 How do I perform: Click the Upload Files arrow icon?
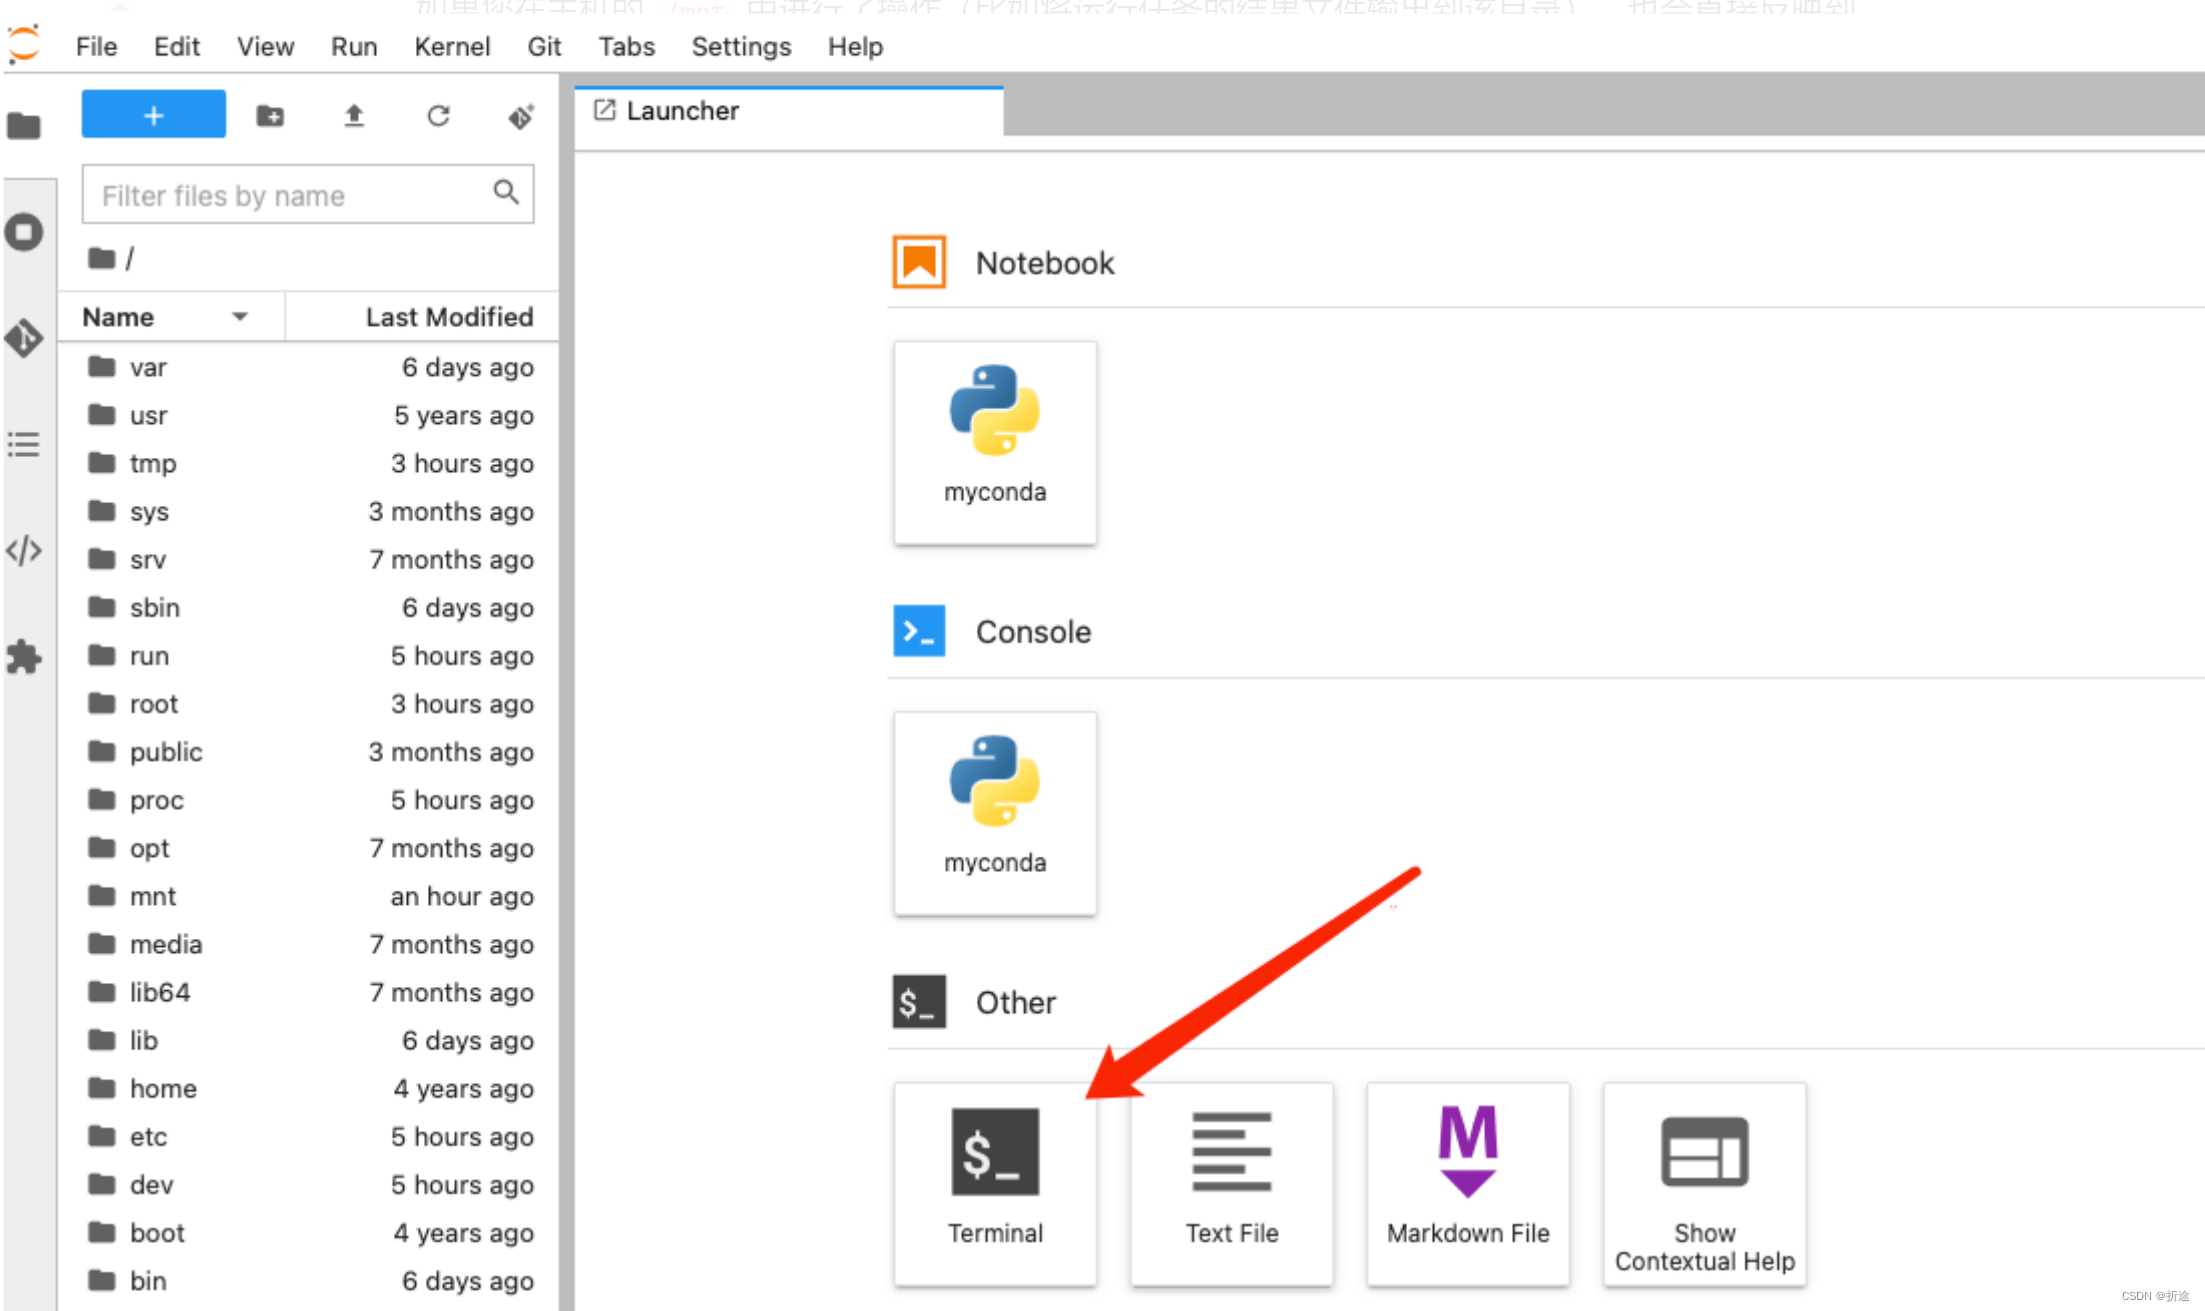[354, 116]
